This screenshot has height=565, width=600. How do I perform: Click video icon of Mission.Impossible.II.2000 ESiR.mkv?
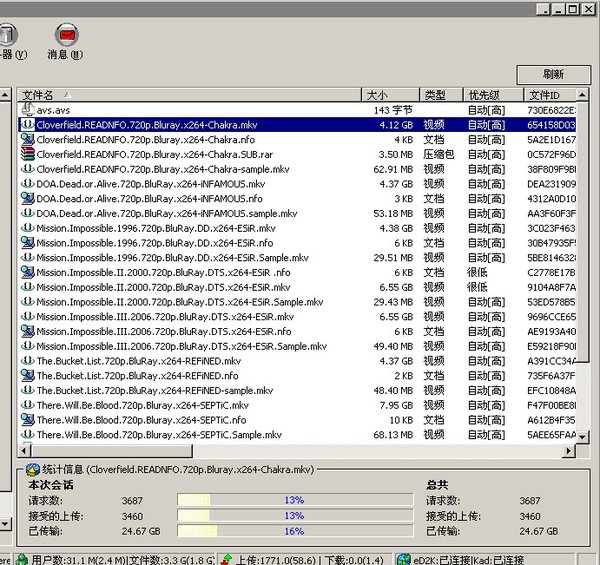(28, 287)
